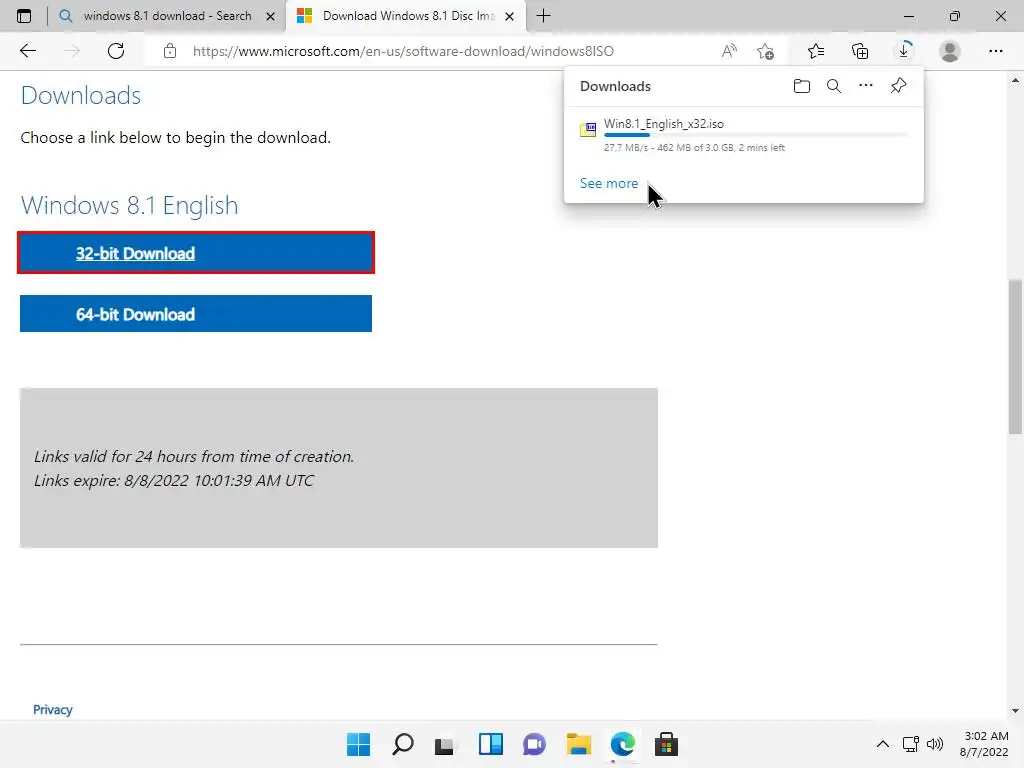Image resolution: width=1024 pixels, height=768 pixels.
Task: Click the network tray icon
Action: 910,744
